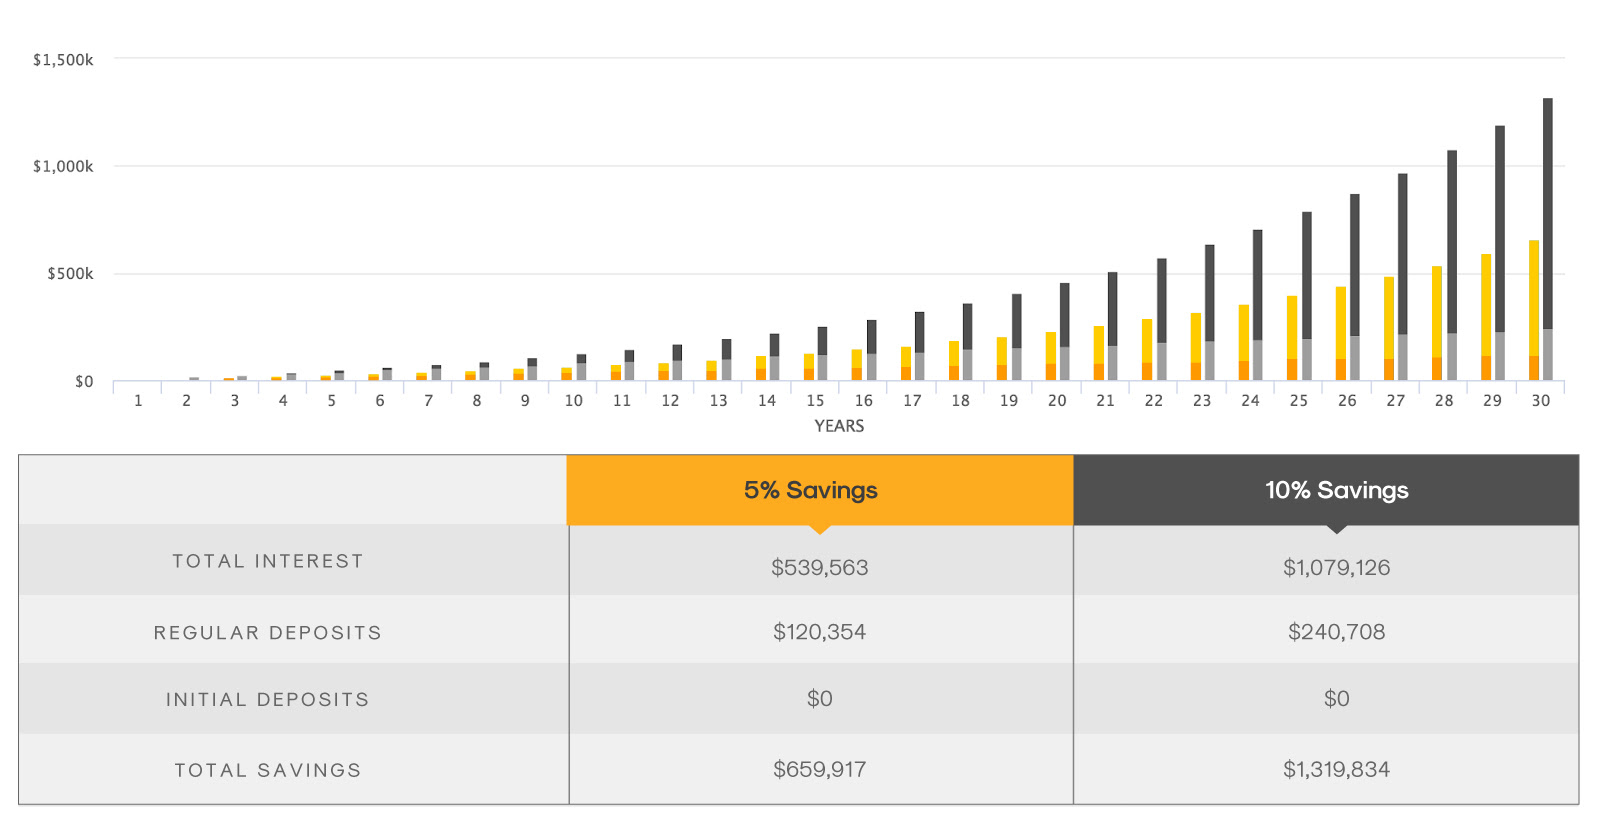Image resolution: width=1600 pixels, height=828 pixels.
Task: Click the $539,563 total interest value
Action: 819,568
